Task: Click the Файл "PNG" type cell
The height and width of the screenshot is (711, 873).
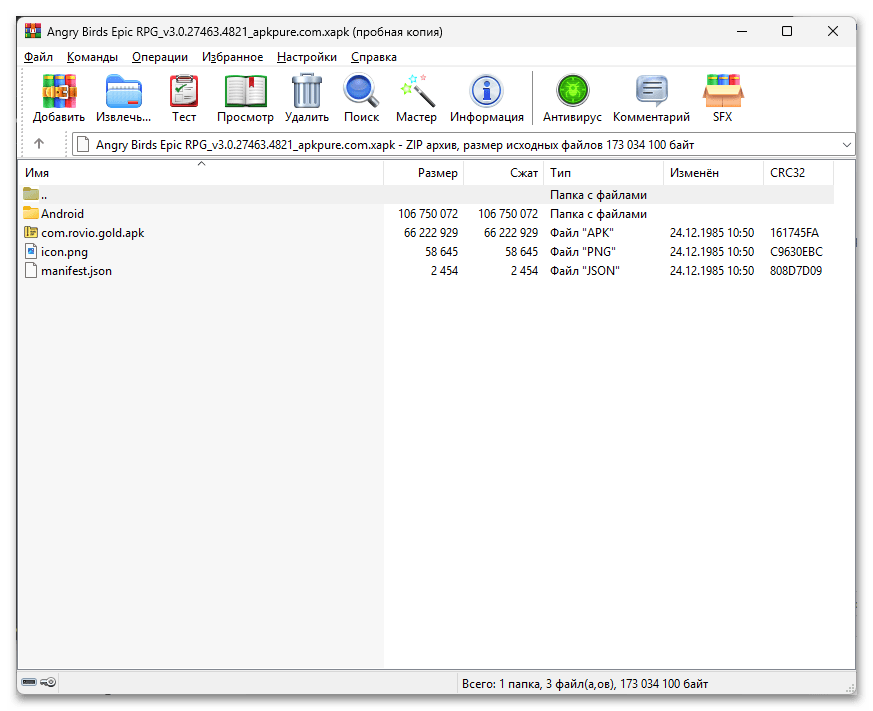Action: pos(583,252)
